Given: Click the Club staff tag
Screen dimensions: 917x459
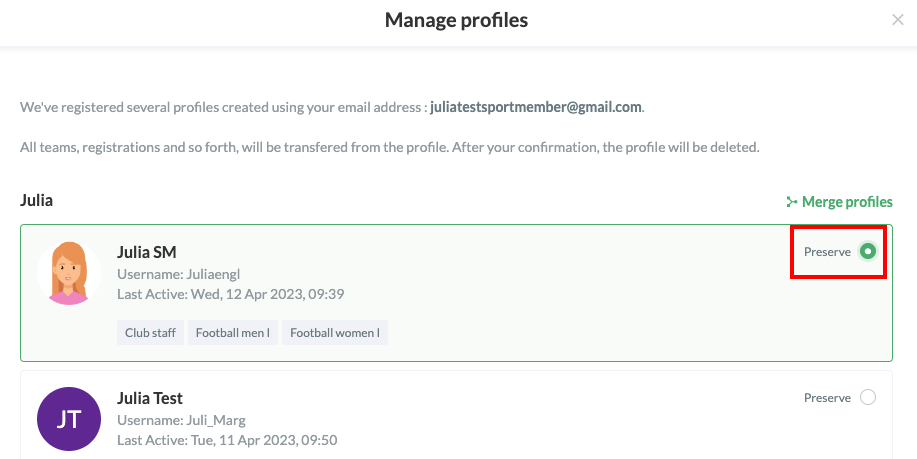Looking at the screenshot, I should (x=150, y=333).
